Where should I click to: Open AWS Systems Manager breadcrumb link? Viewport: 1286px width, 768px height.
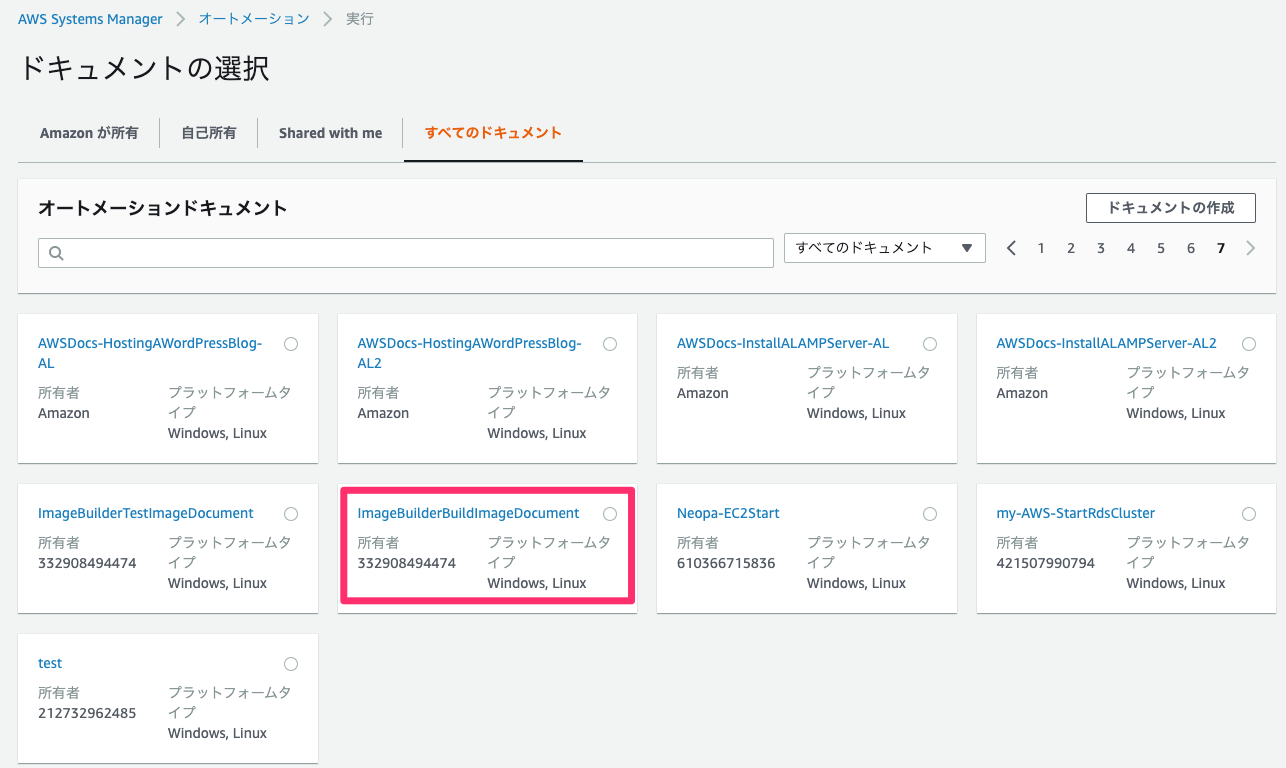click(x=90, y=19)
